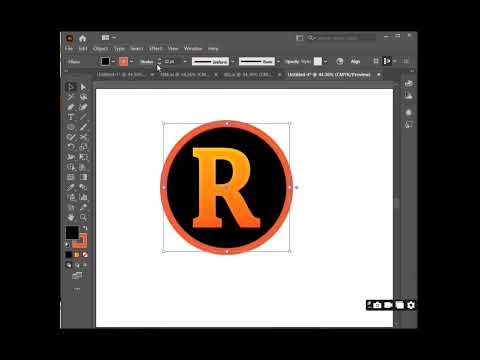
Task: Click the control-bar orange stroke swatch
Action: pyautogui.click(x=124, y=61)
